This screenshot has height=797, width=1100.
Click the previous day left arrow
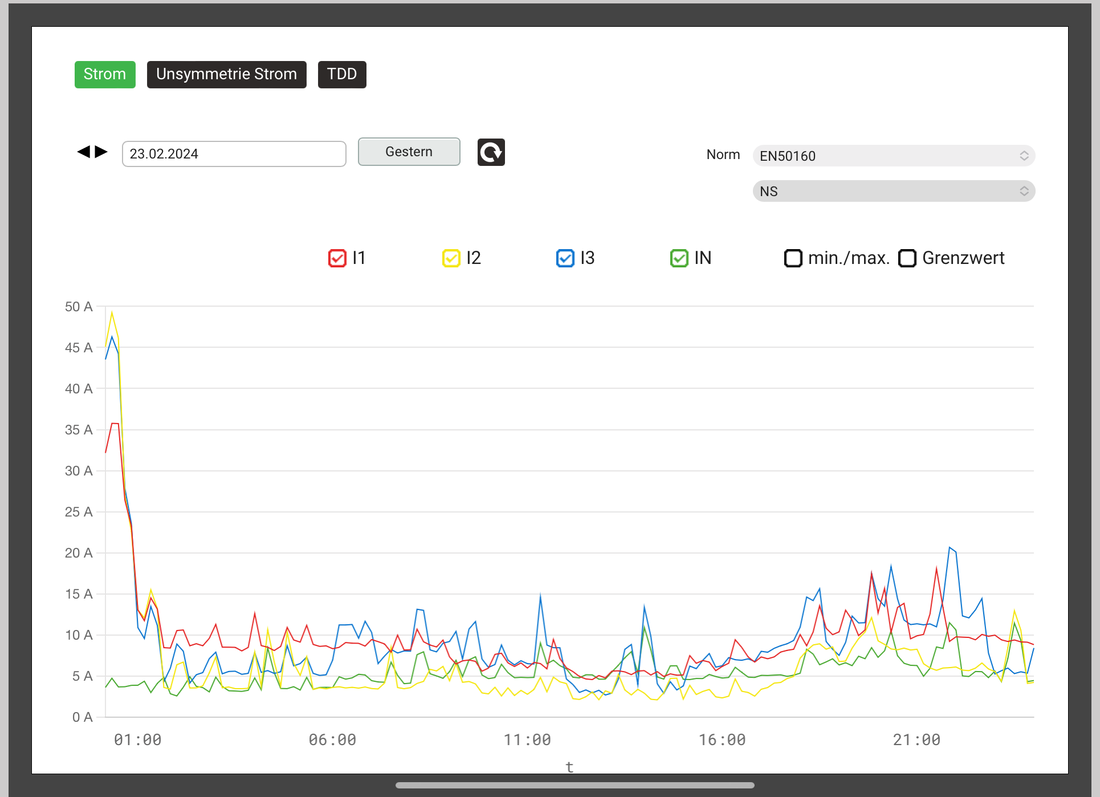click(84, 152)
